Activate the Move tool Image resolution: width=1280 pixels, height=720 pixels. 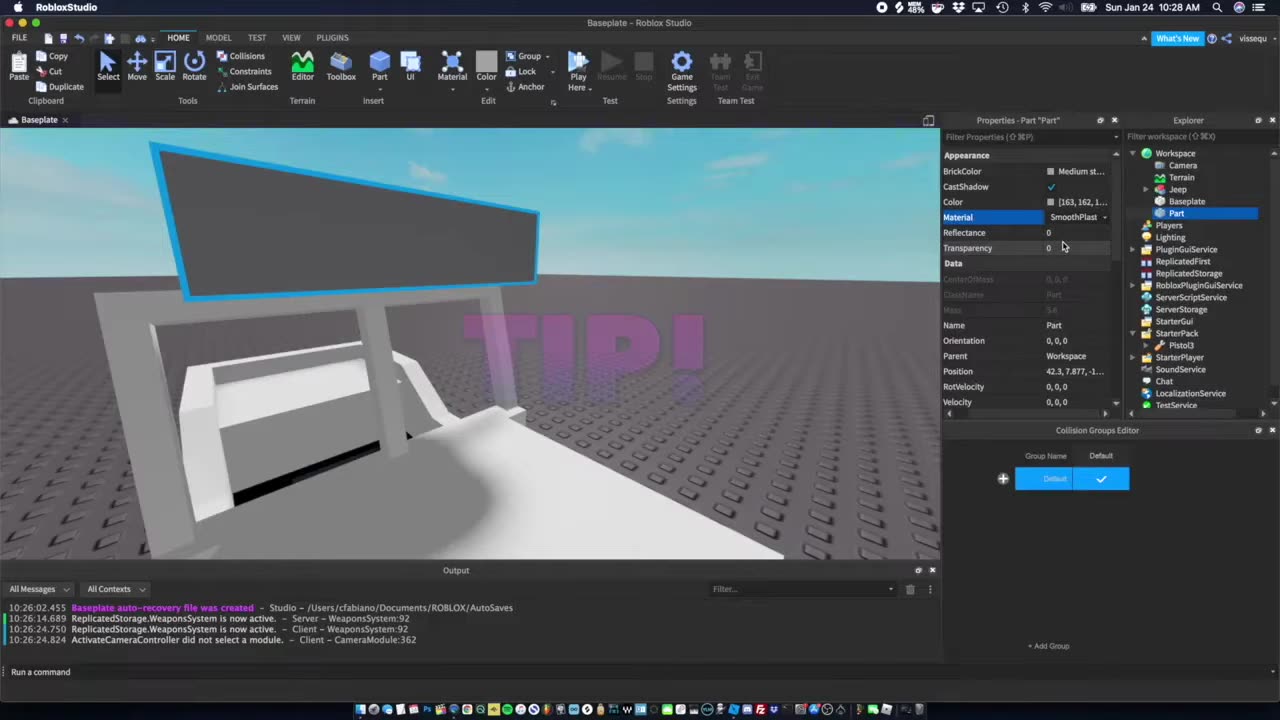(x=137, y=67)
